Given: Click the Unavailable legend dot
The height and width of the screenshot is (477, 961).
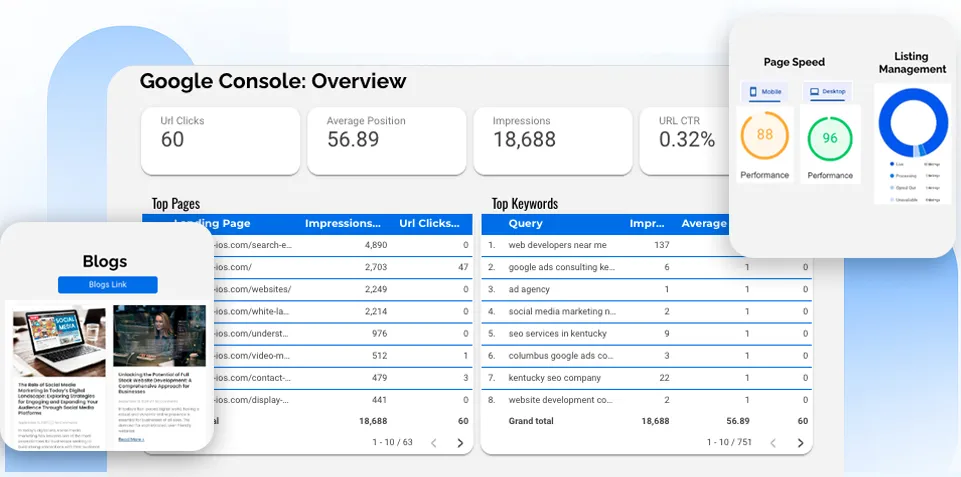Looking at the screenshot, I should (x=890, y=200).
